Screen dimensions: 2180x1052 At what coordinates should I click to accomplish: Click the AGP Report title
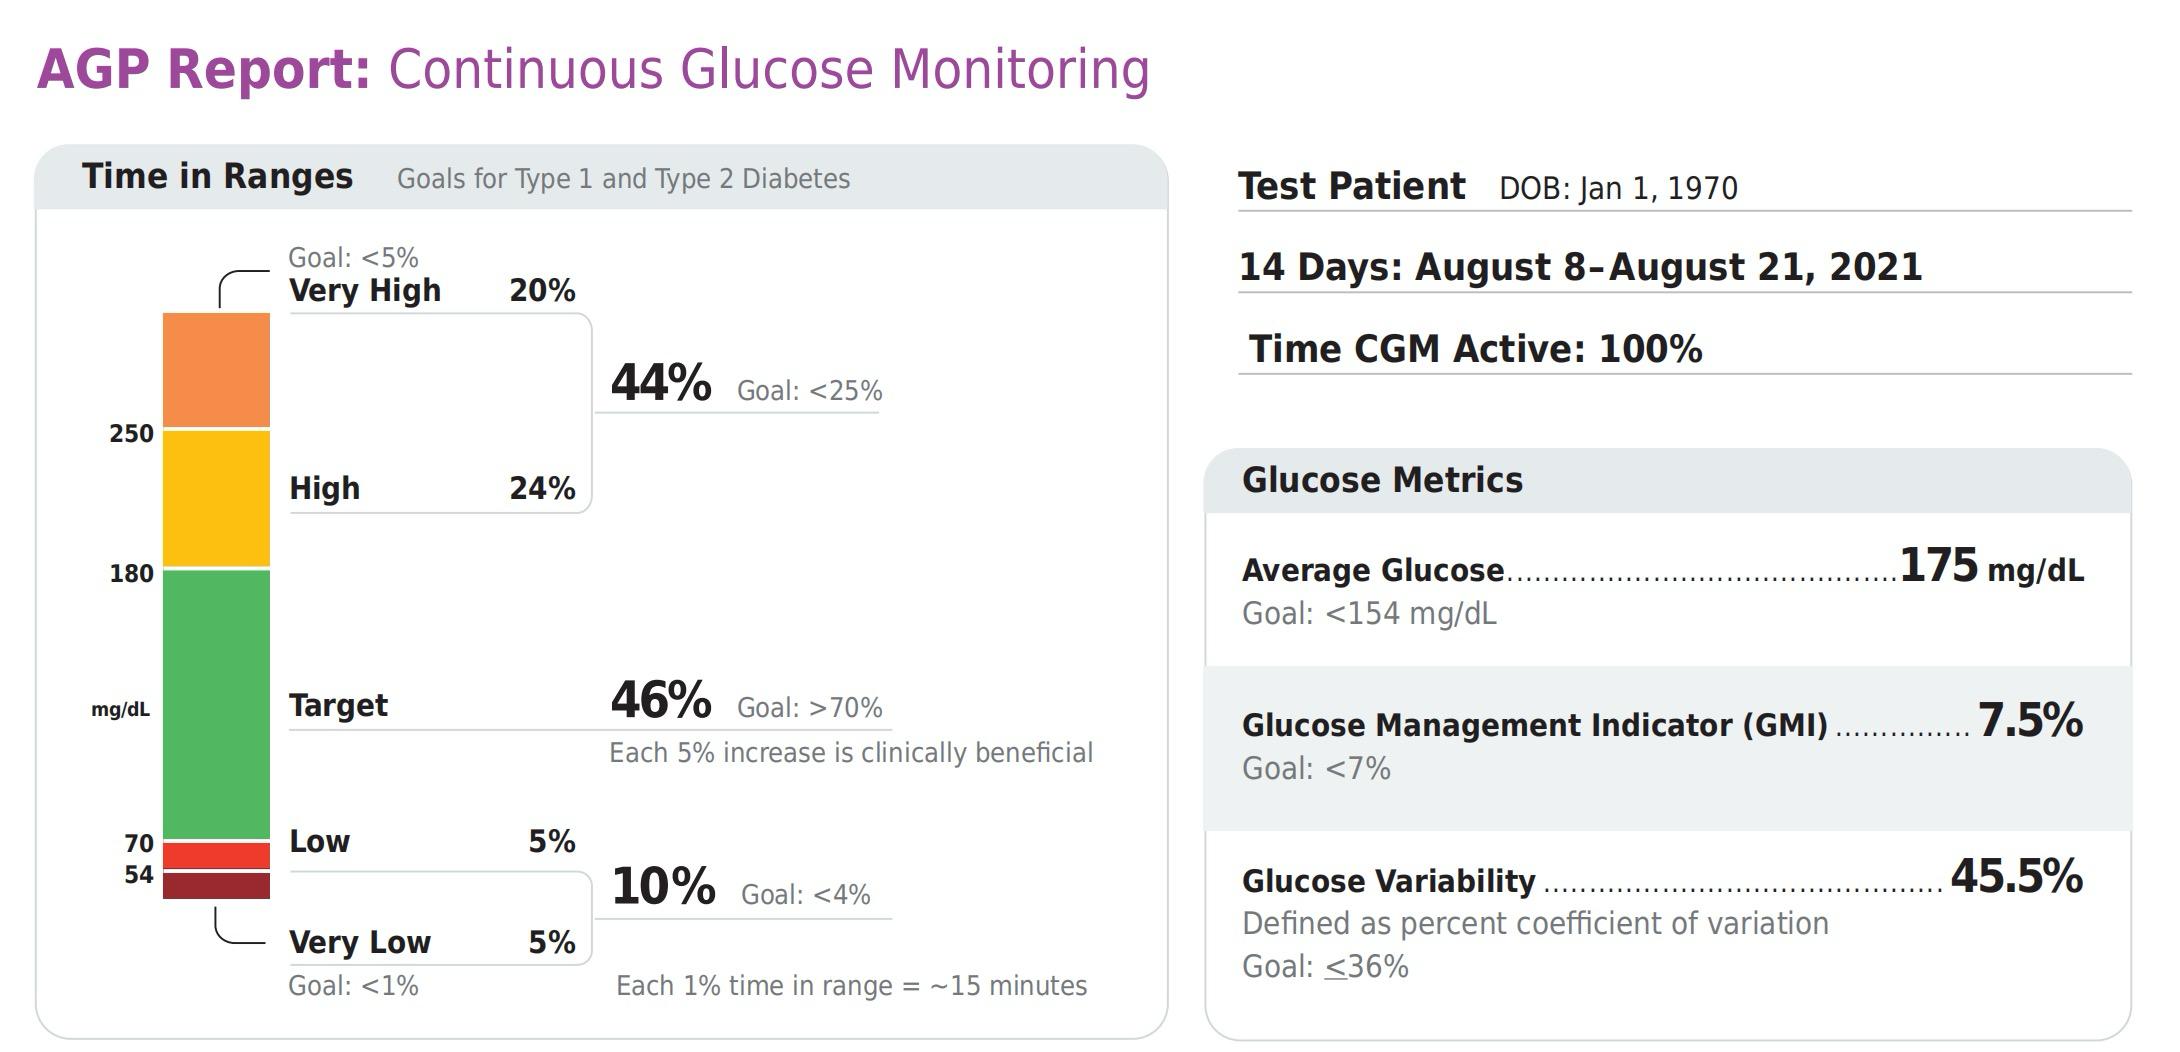tap(593, 69)
